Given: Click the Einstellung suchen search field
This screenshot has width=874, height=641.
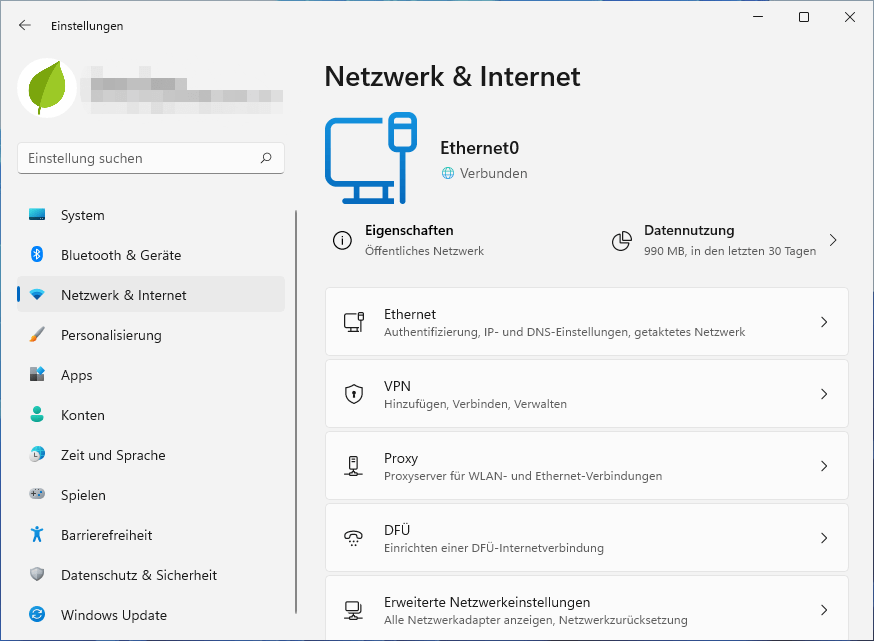Looking at the screenshot, I should [x=140, y=158].
